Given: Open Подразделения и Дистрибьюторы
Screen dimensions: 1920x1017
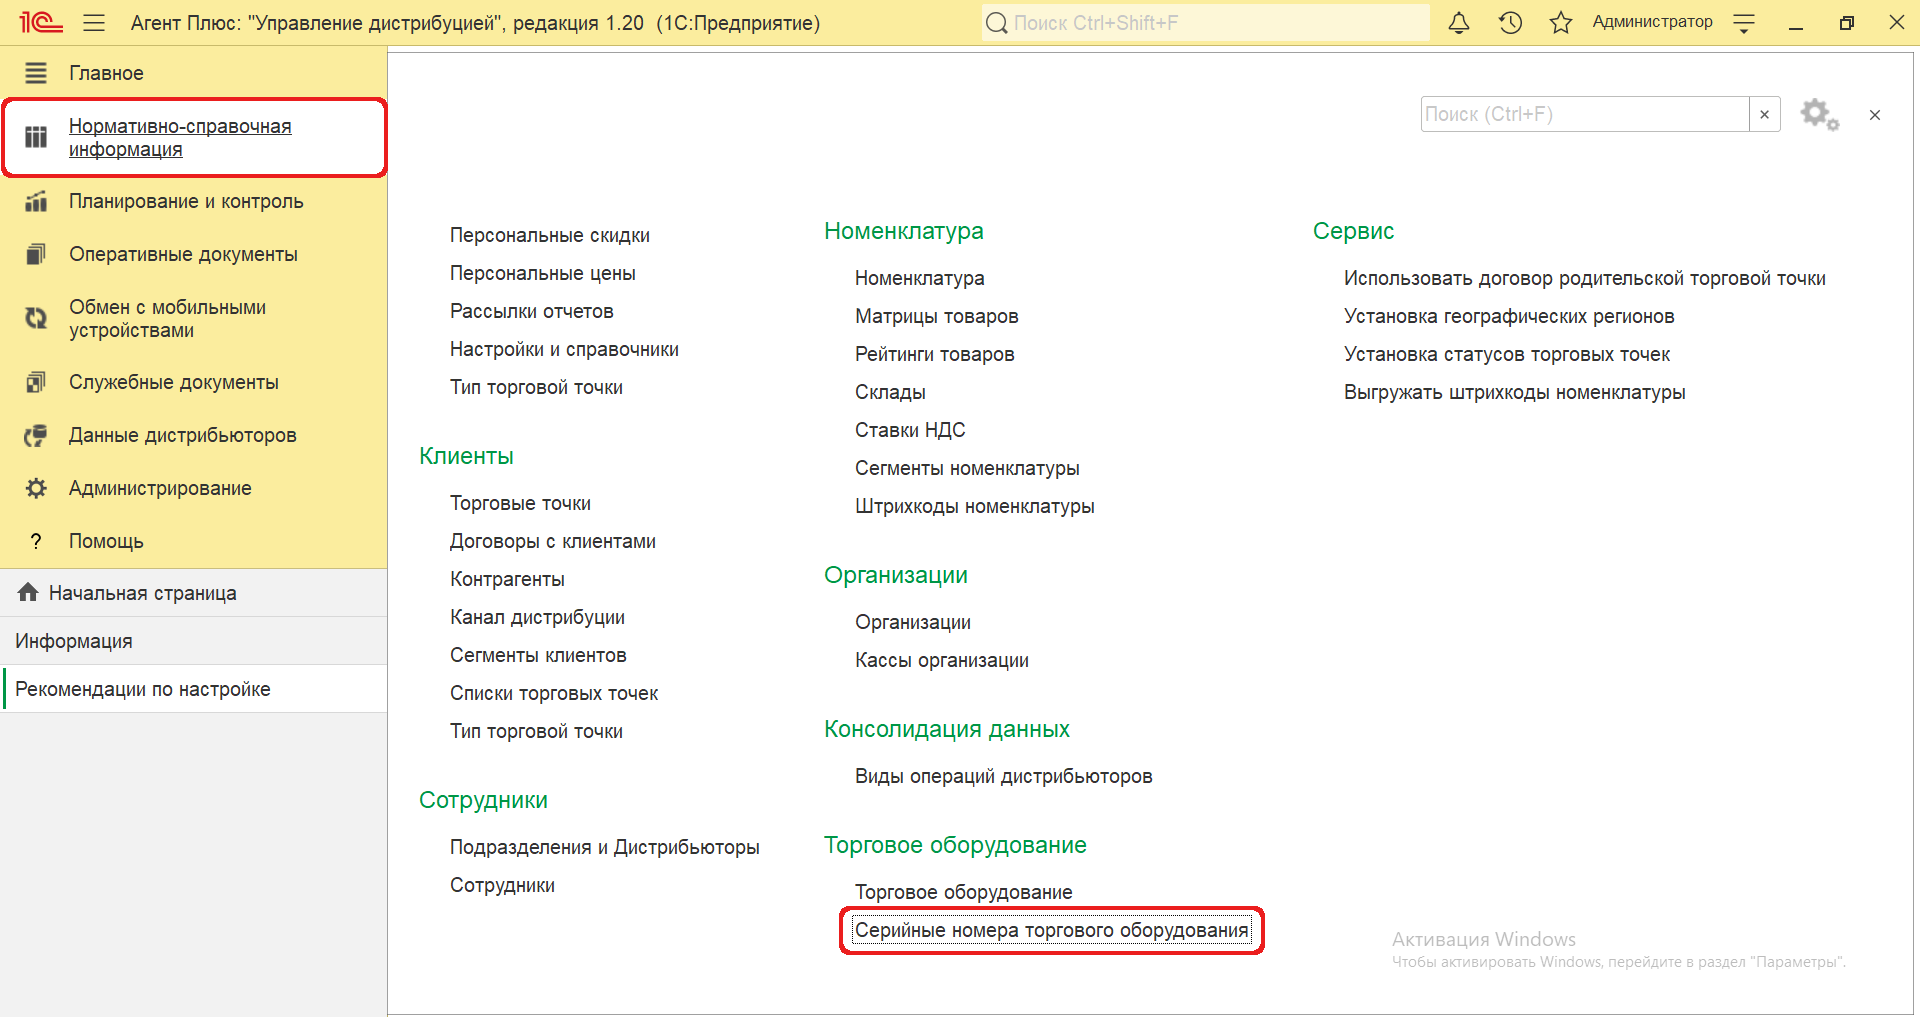Looking at the screenshot, I should point(604,847).
